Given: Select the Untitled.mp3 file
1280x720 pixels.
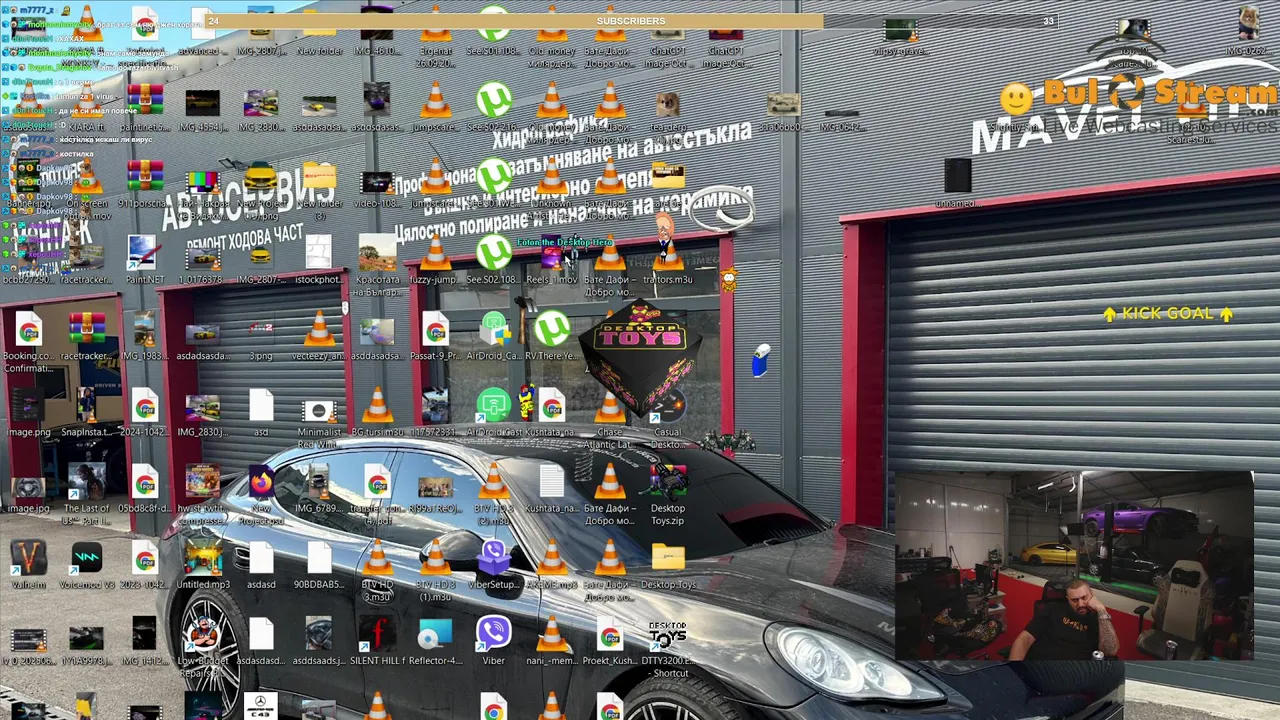Looking at the screenshot, I should 202,565.
